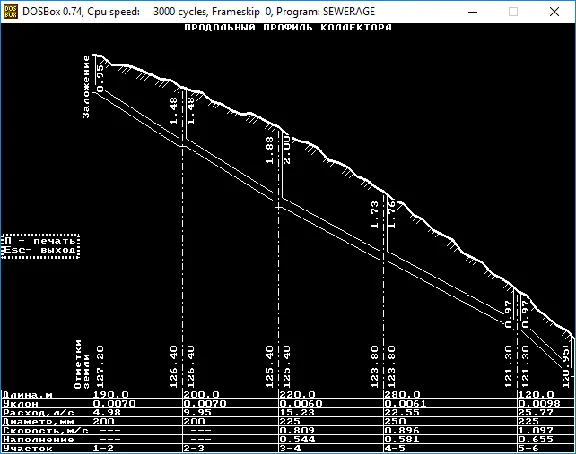The image size is (576, 454).
Task: Click diameter 225 in the 5-6 column
Action: (529, 421)
